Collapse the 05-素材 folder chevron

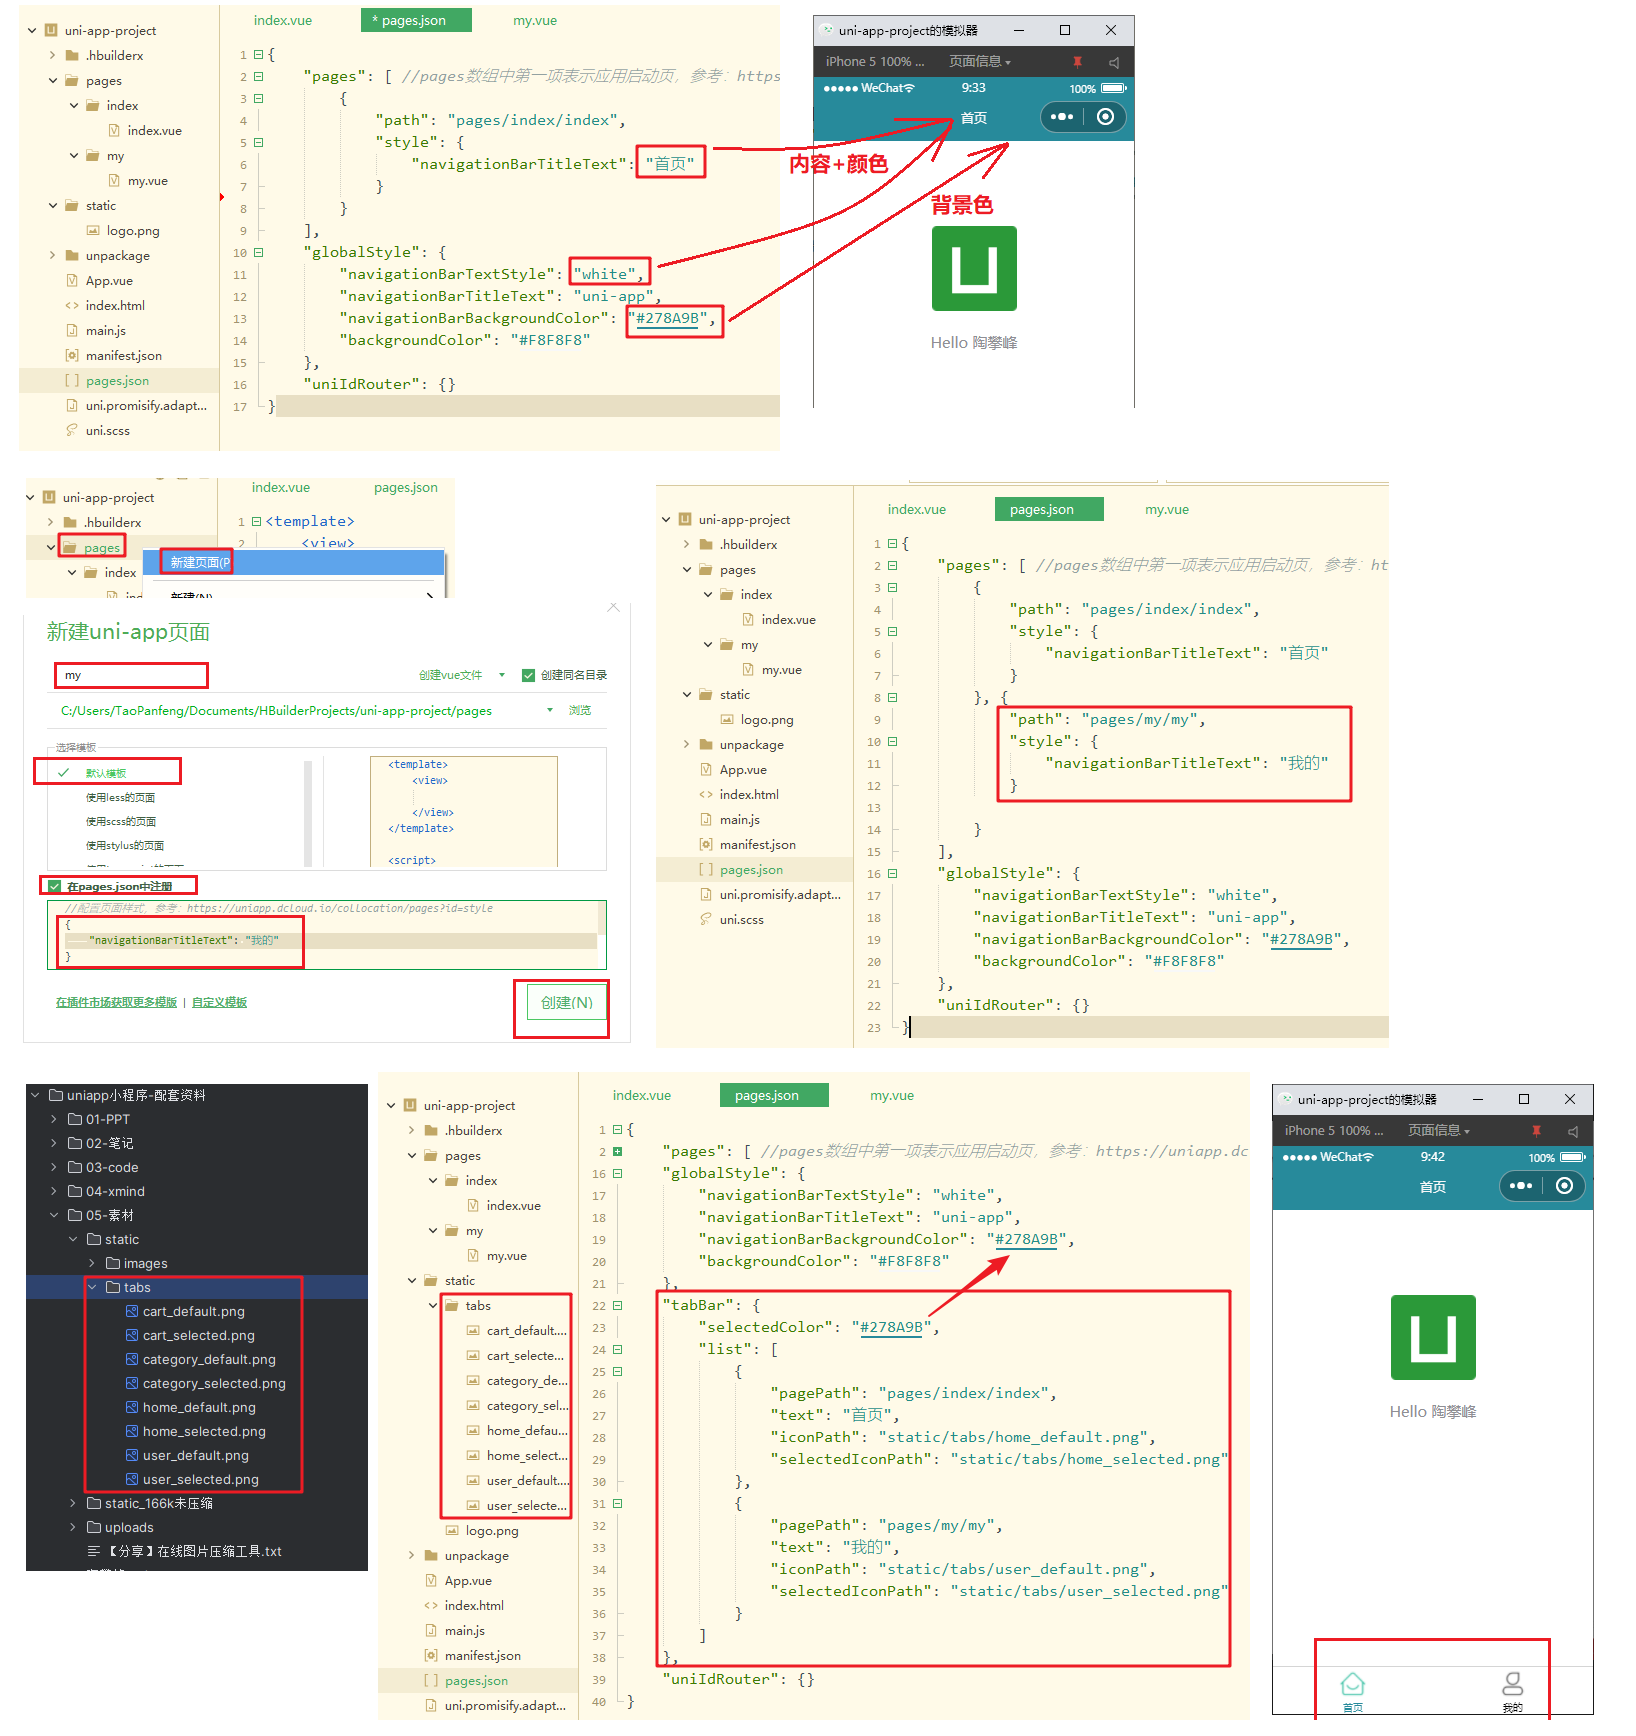(54, 1215)
